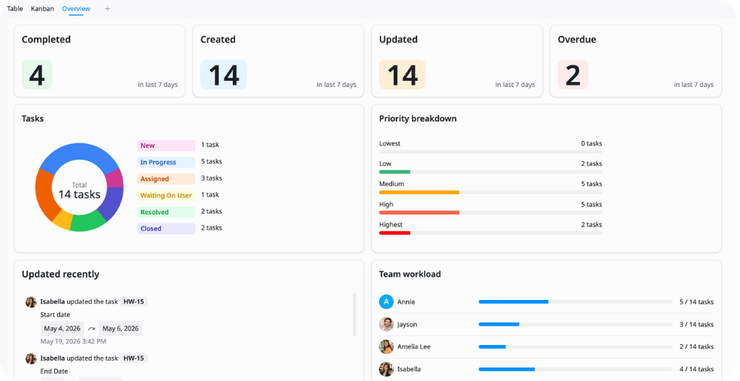
Task: Click Annie's avatar in Team workload
Action: [387, 302]
